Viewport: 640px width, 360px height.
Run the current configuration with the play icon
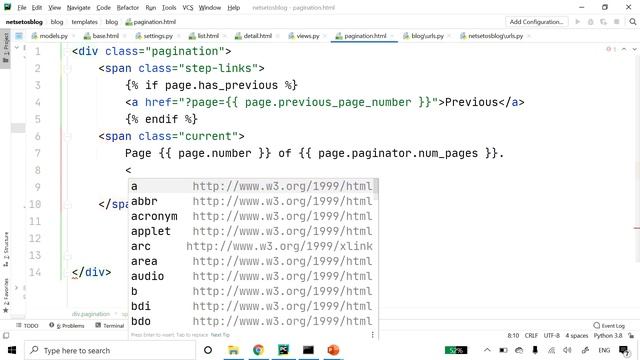(x=578, y=22)
